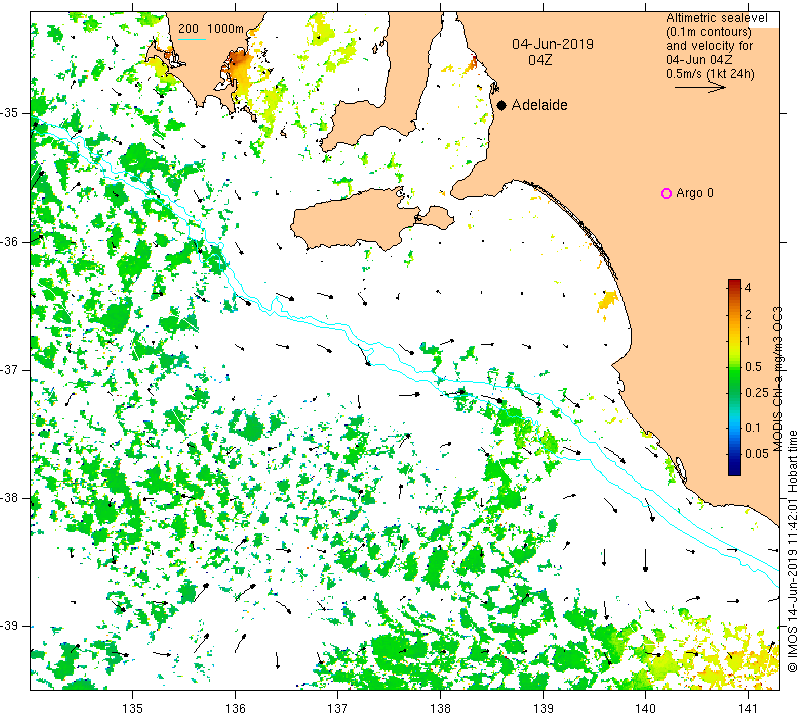Screen dimensions: 800x720
Task: Click the '200 1000m' depth legend text
Action: 211,29
